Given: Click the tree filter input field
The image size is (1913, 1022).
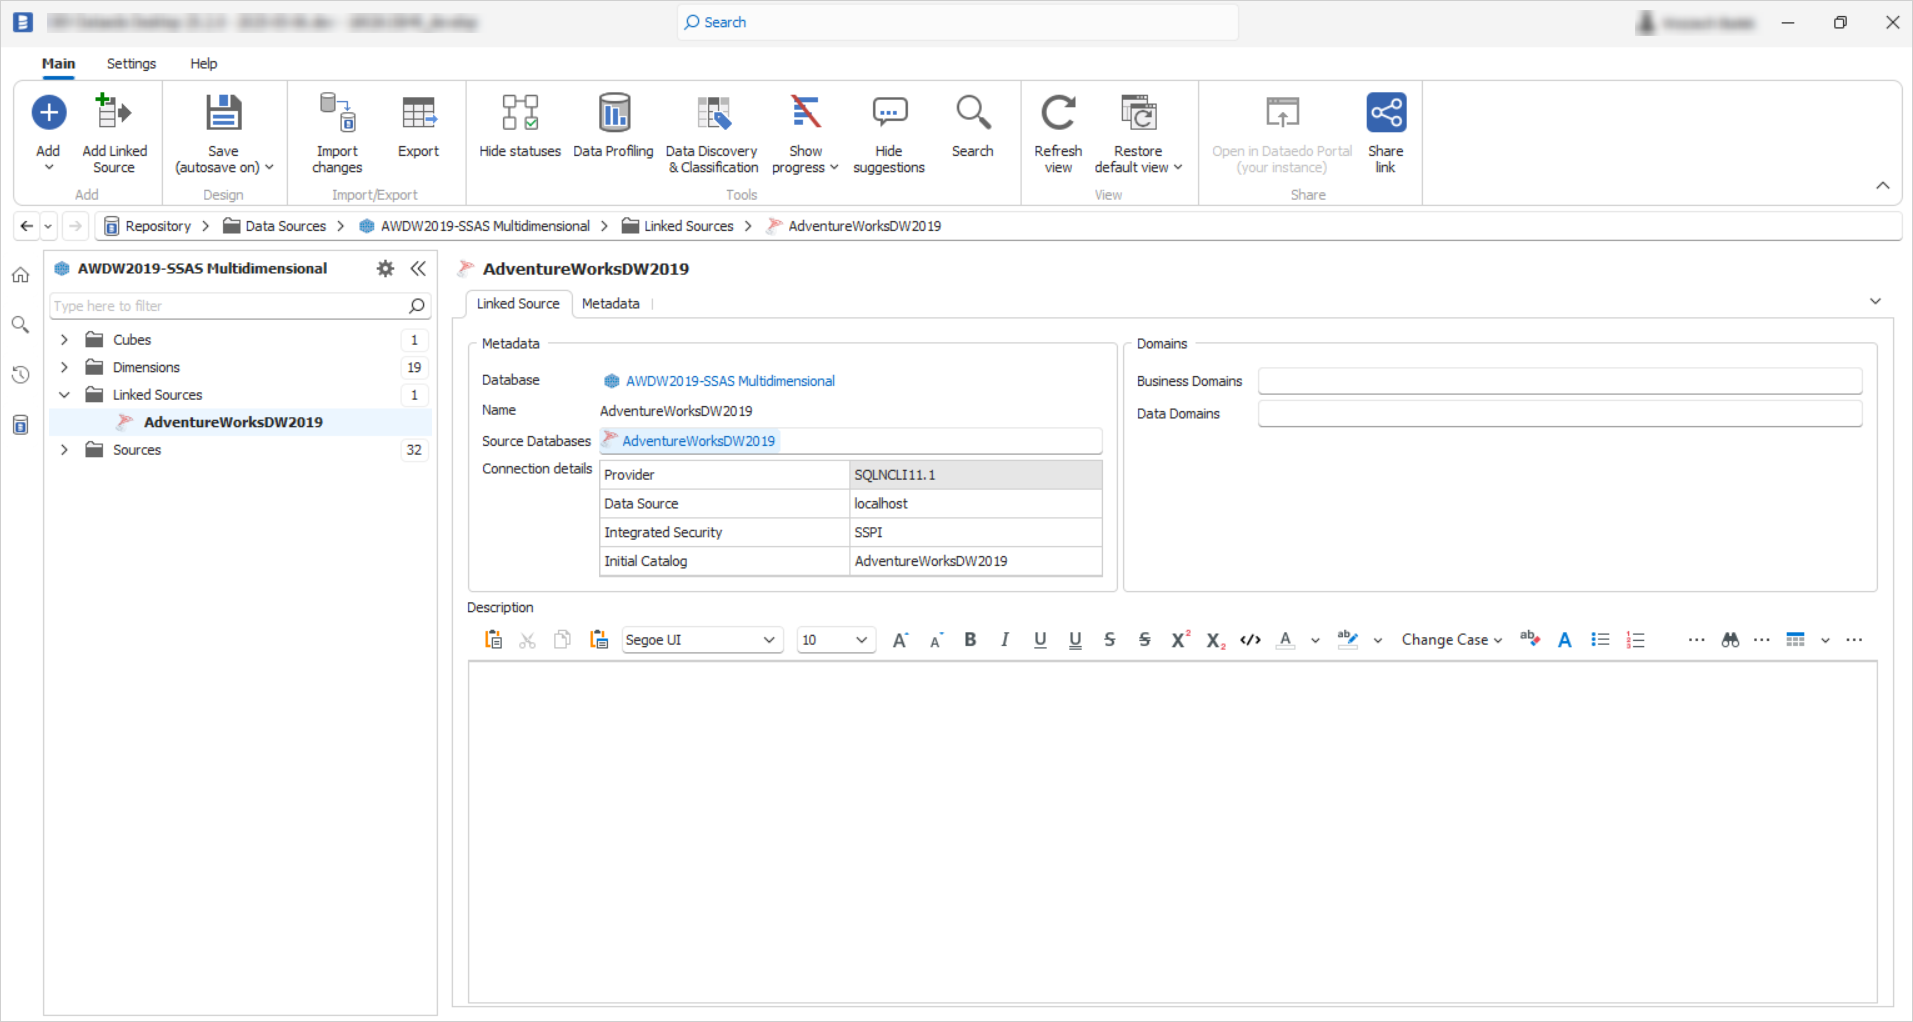Looking at the screenshot, I should coord(240,306).
